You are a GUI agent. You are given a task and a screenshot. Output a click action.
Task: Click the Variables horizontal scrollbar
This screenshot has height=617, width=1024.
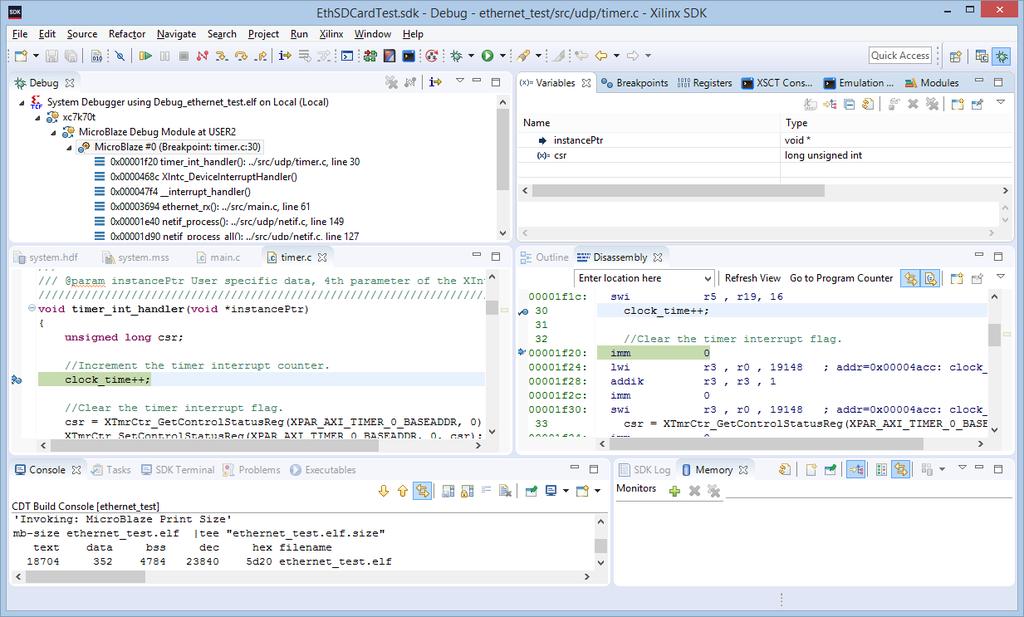(678, 191)
